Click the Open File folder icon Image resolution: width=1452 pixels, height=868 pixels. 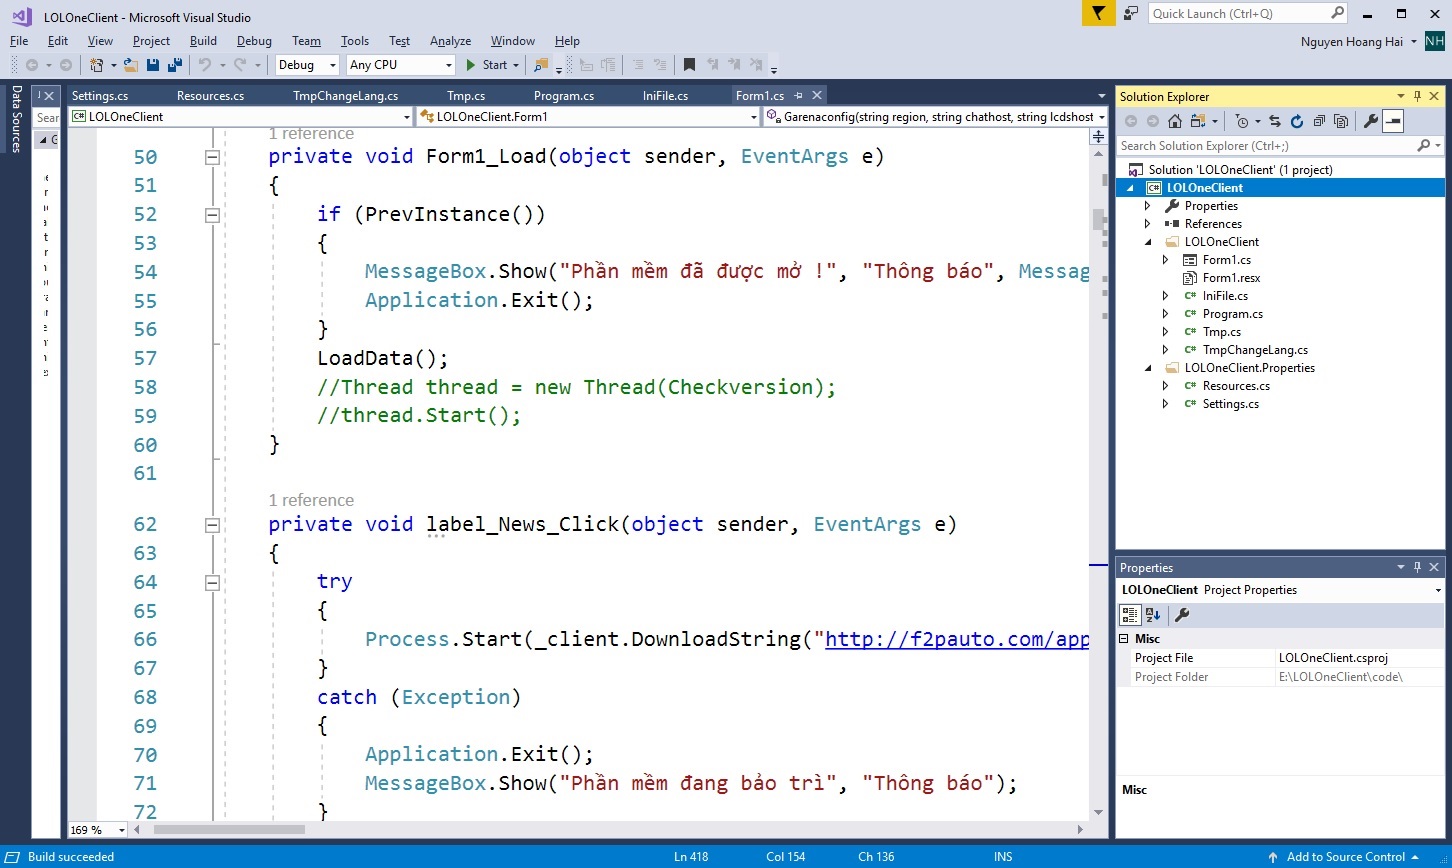pyautogui.click(x=130, y=65)
